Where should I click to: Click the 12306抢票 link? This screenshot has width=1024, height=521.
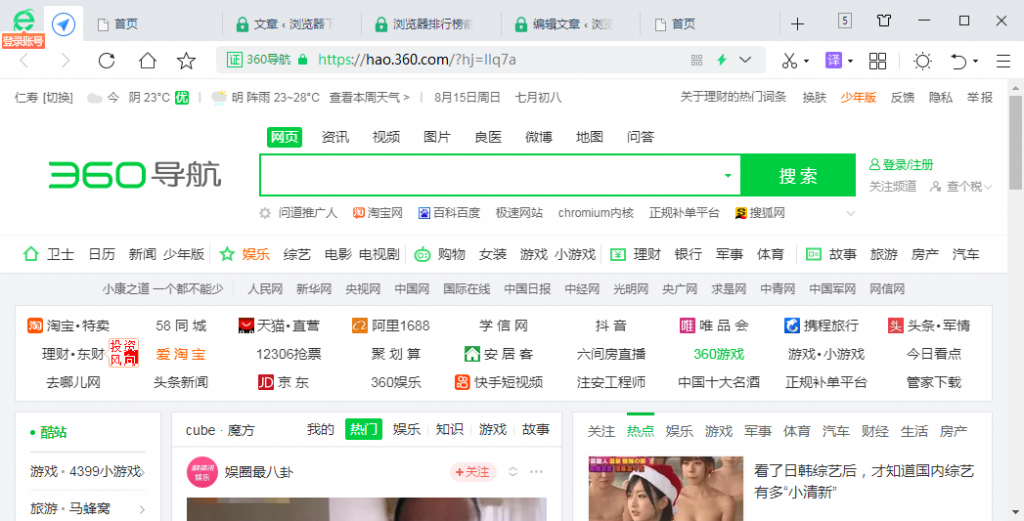(x=289, y=355)
